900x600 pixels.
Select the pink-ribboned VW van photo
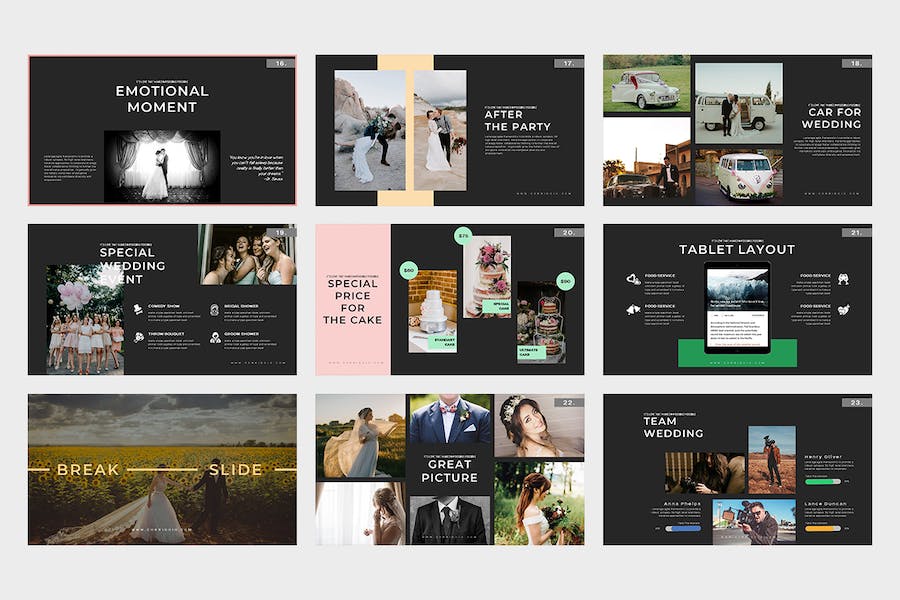[739, 177]
